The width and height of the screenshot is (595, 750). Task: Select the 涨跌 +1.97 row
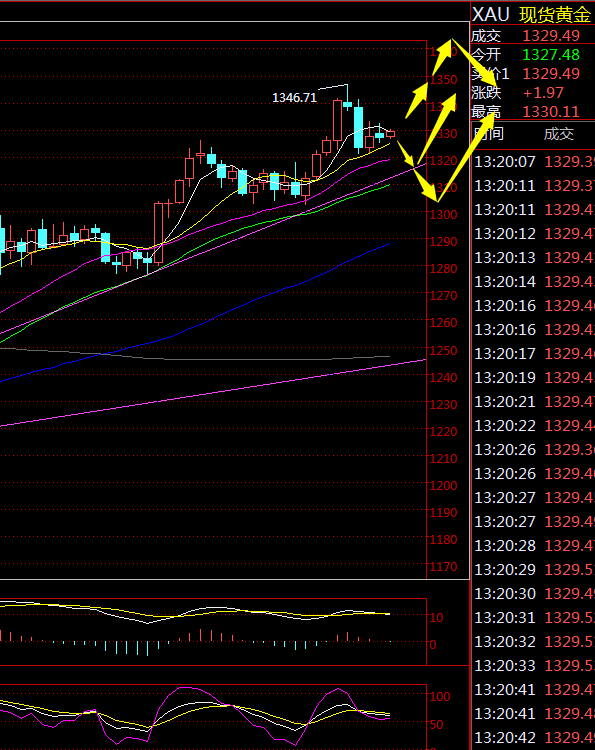[533, 92]
